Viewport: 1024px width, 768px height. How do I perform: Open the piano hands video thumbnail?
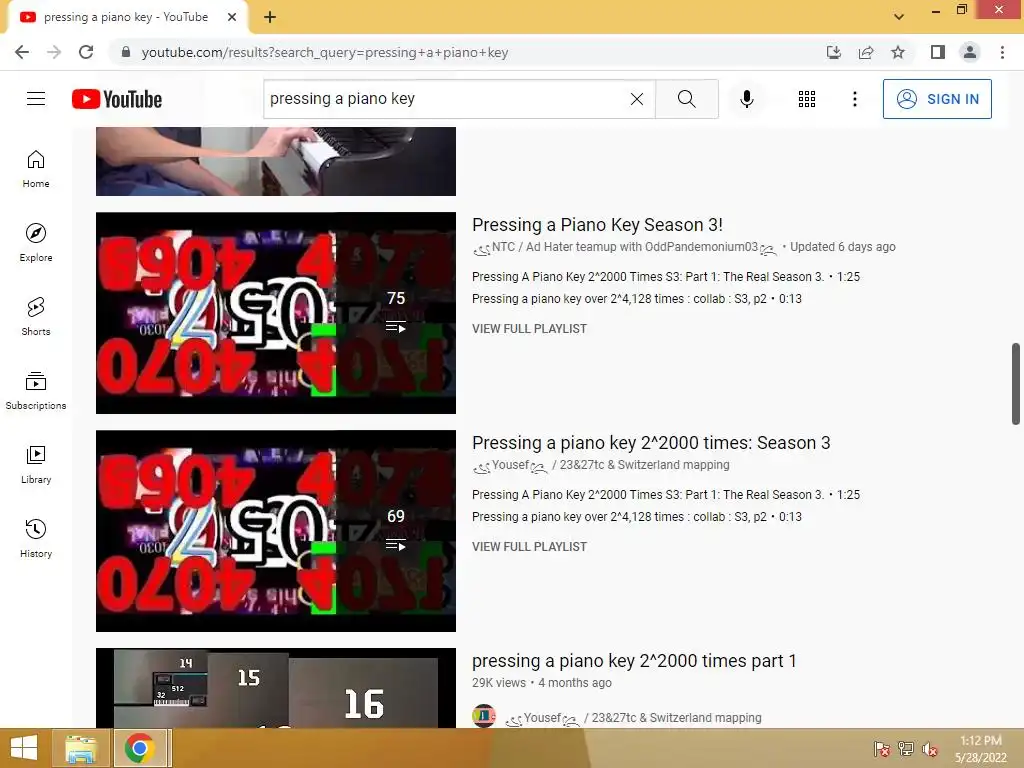click(276, 161)
